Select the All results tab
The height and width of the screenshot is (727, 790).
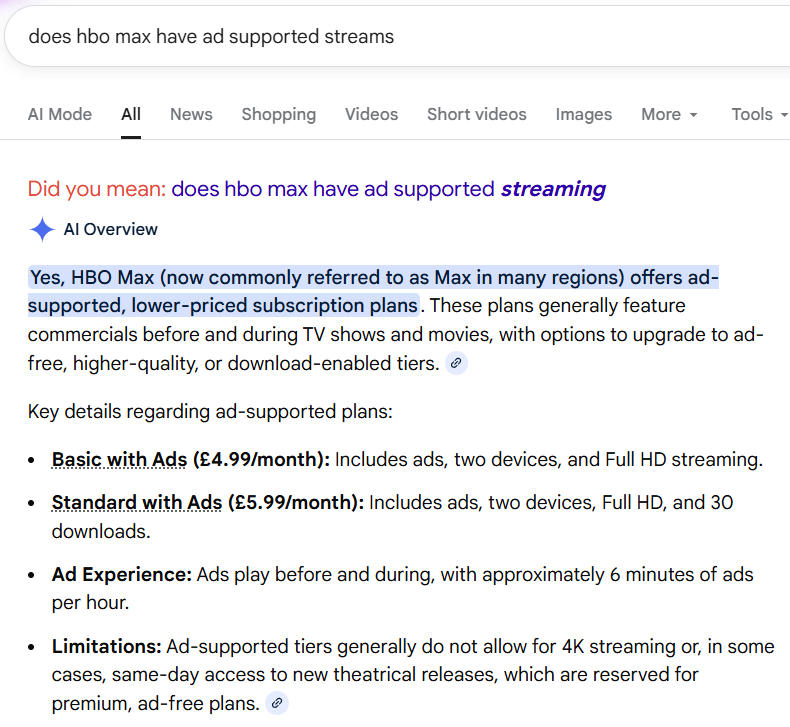(131, 114)
